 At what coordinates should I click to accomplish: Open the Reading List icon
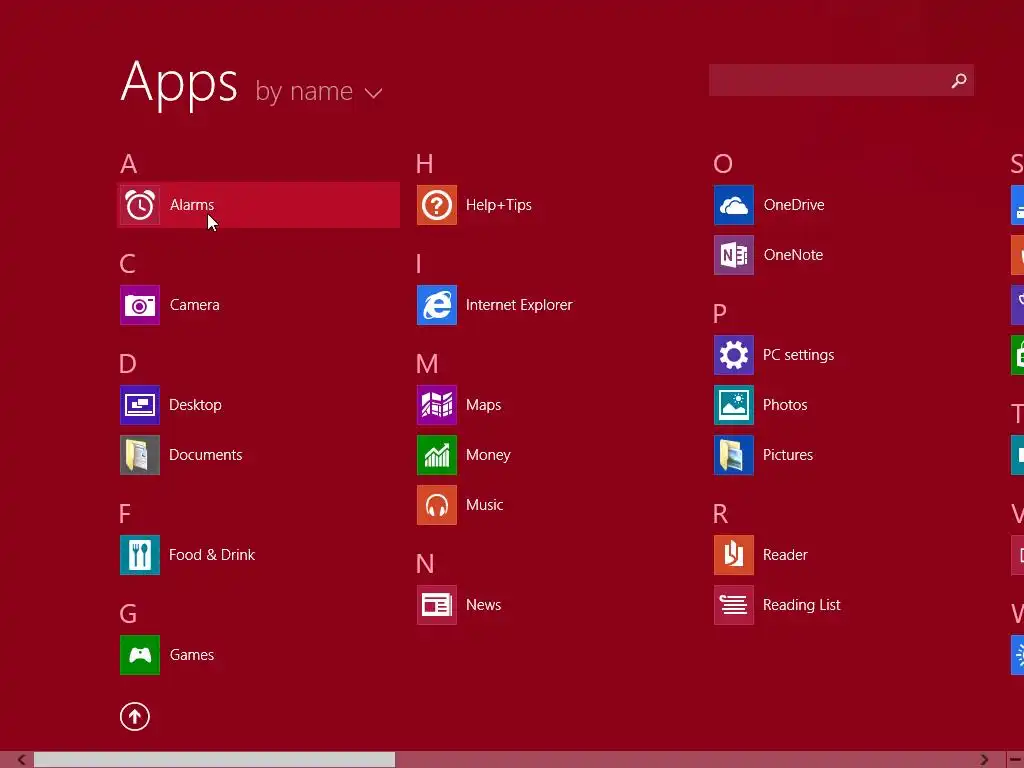[734, 605]
